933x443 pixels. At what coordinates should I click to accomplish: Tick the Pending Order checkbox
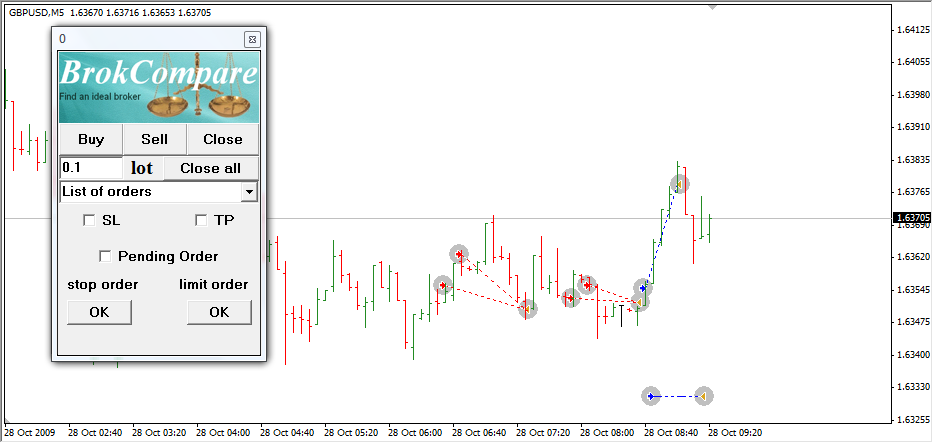(x=106, y=256)
